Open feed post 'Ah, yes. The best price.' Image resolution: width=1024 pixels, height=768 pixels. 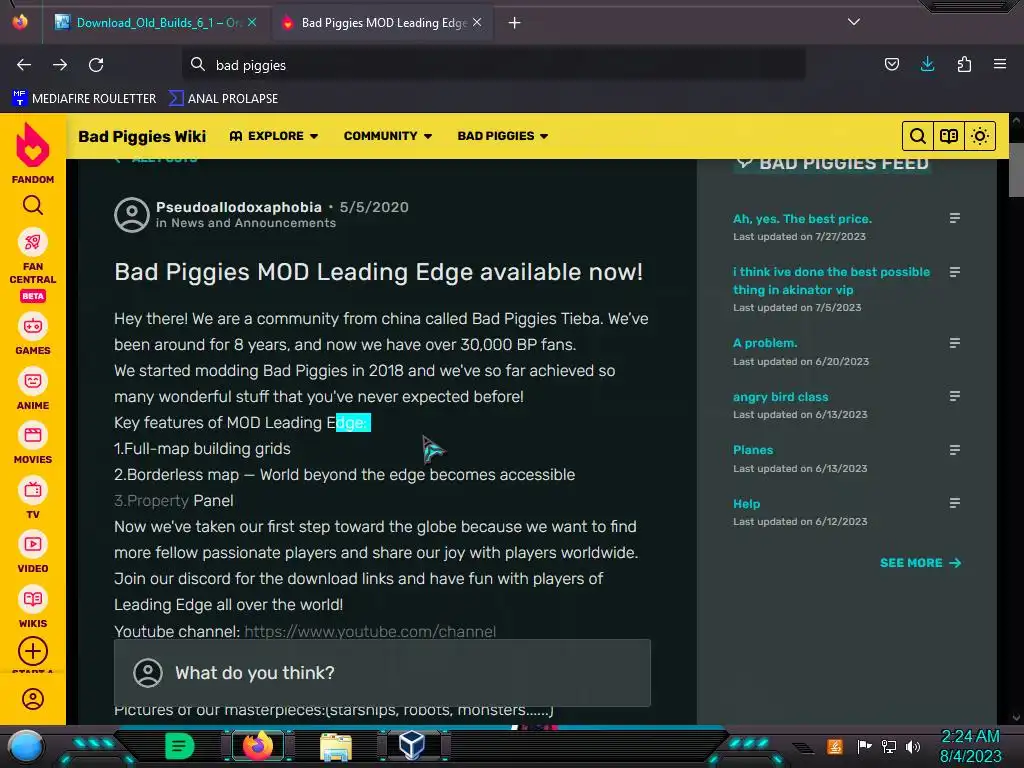pyautogui.click(x=802, y=219)
